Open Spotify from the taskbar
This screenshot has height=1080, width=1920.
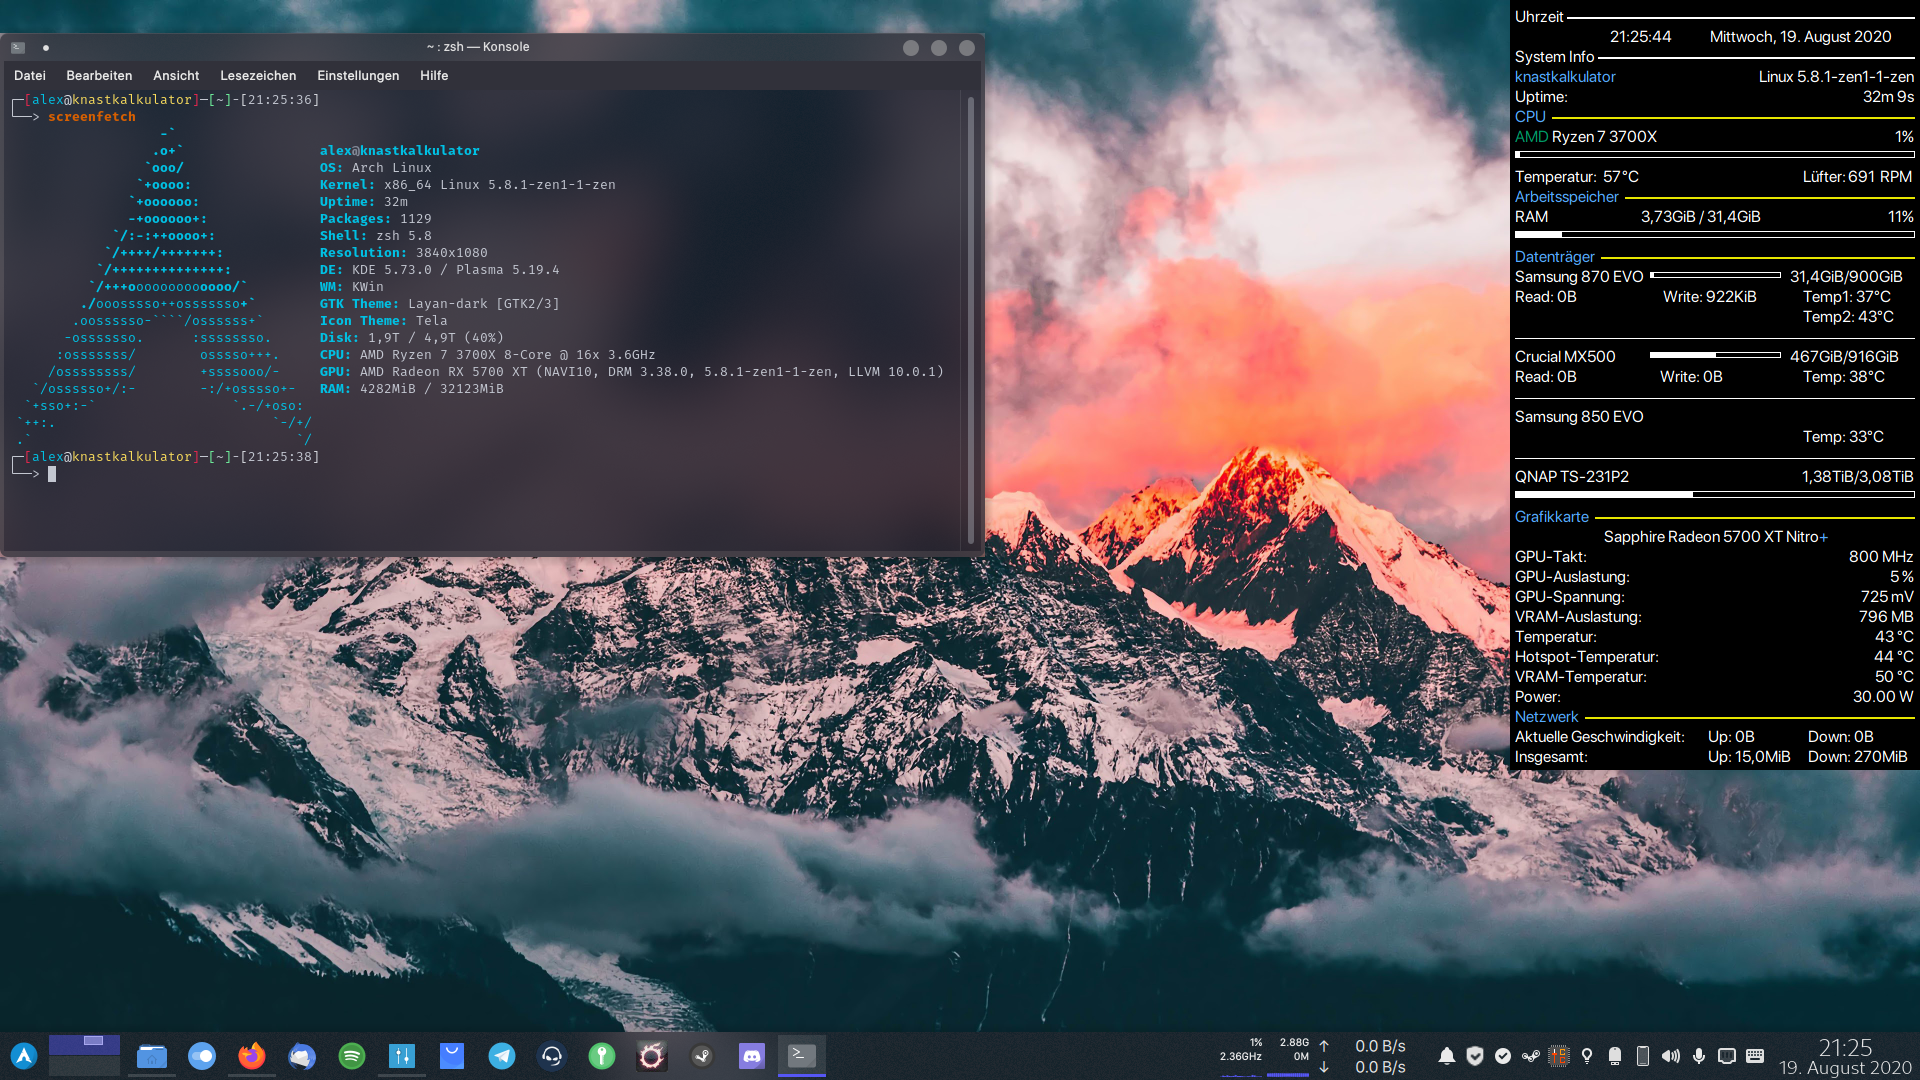pos(352,1056)
